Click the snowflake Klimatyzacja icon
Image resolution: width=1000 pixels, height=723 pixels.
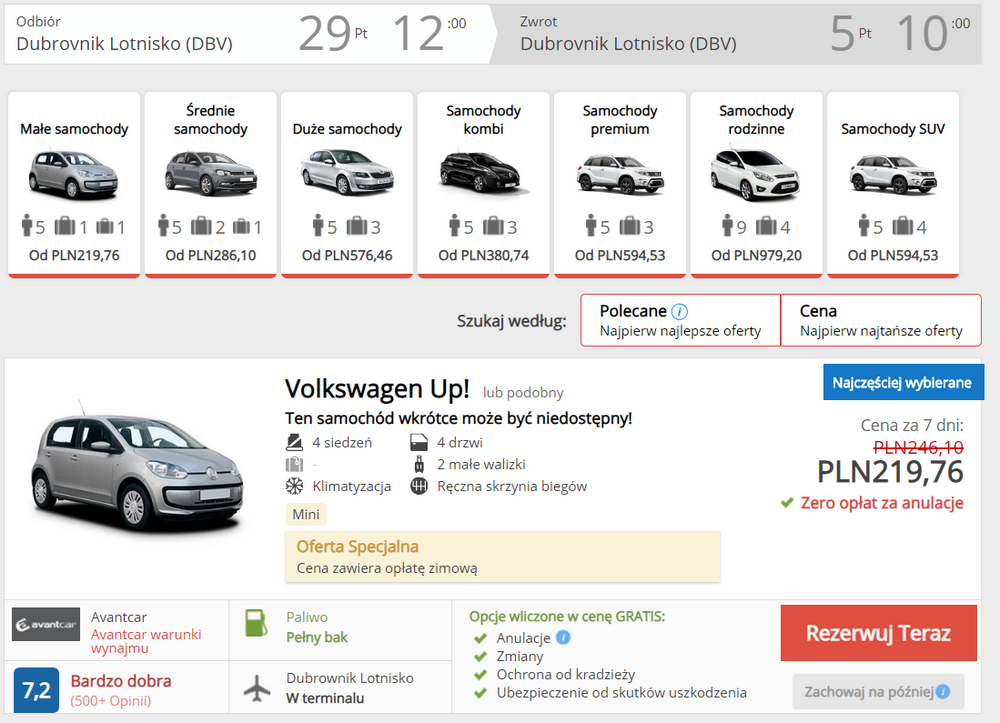294,486
